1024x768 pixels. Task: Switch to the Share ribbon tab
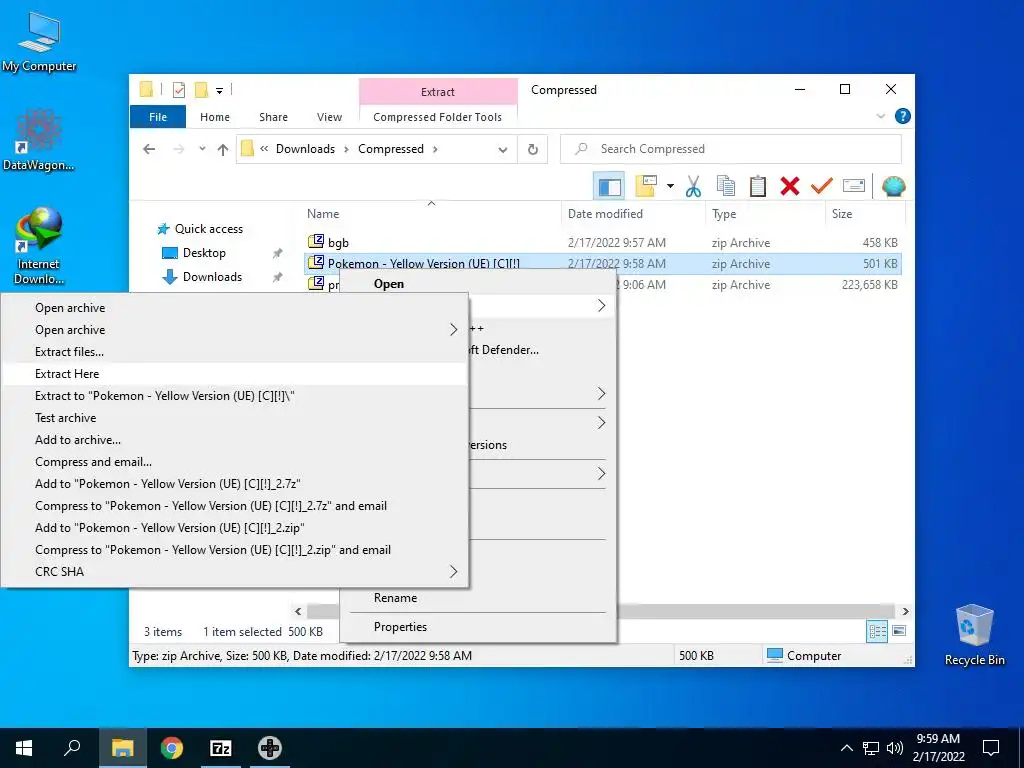(273, 117)
